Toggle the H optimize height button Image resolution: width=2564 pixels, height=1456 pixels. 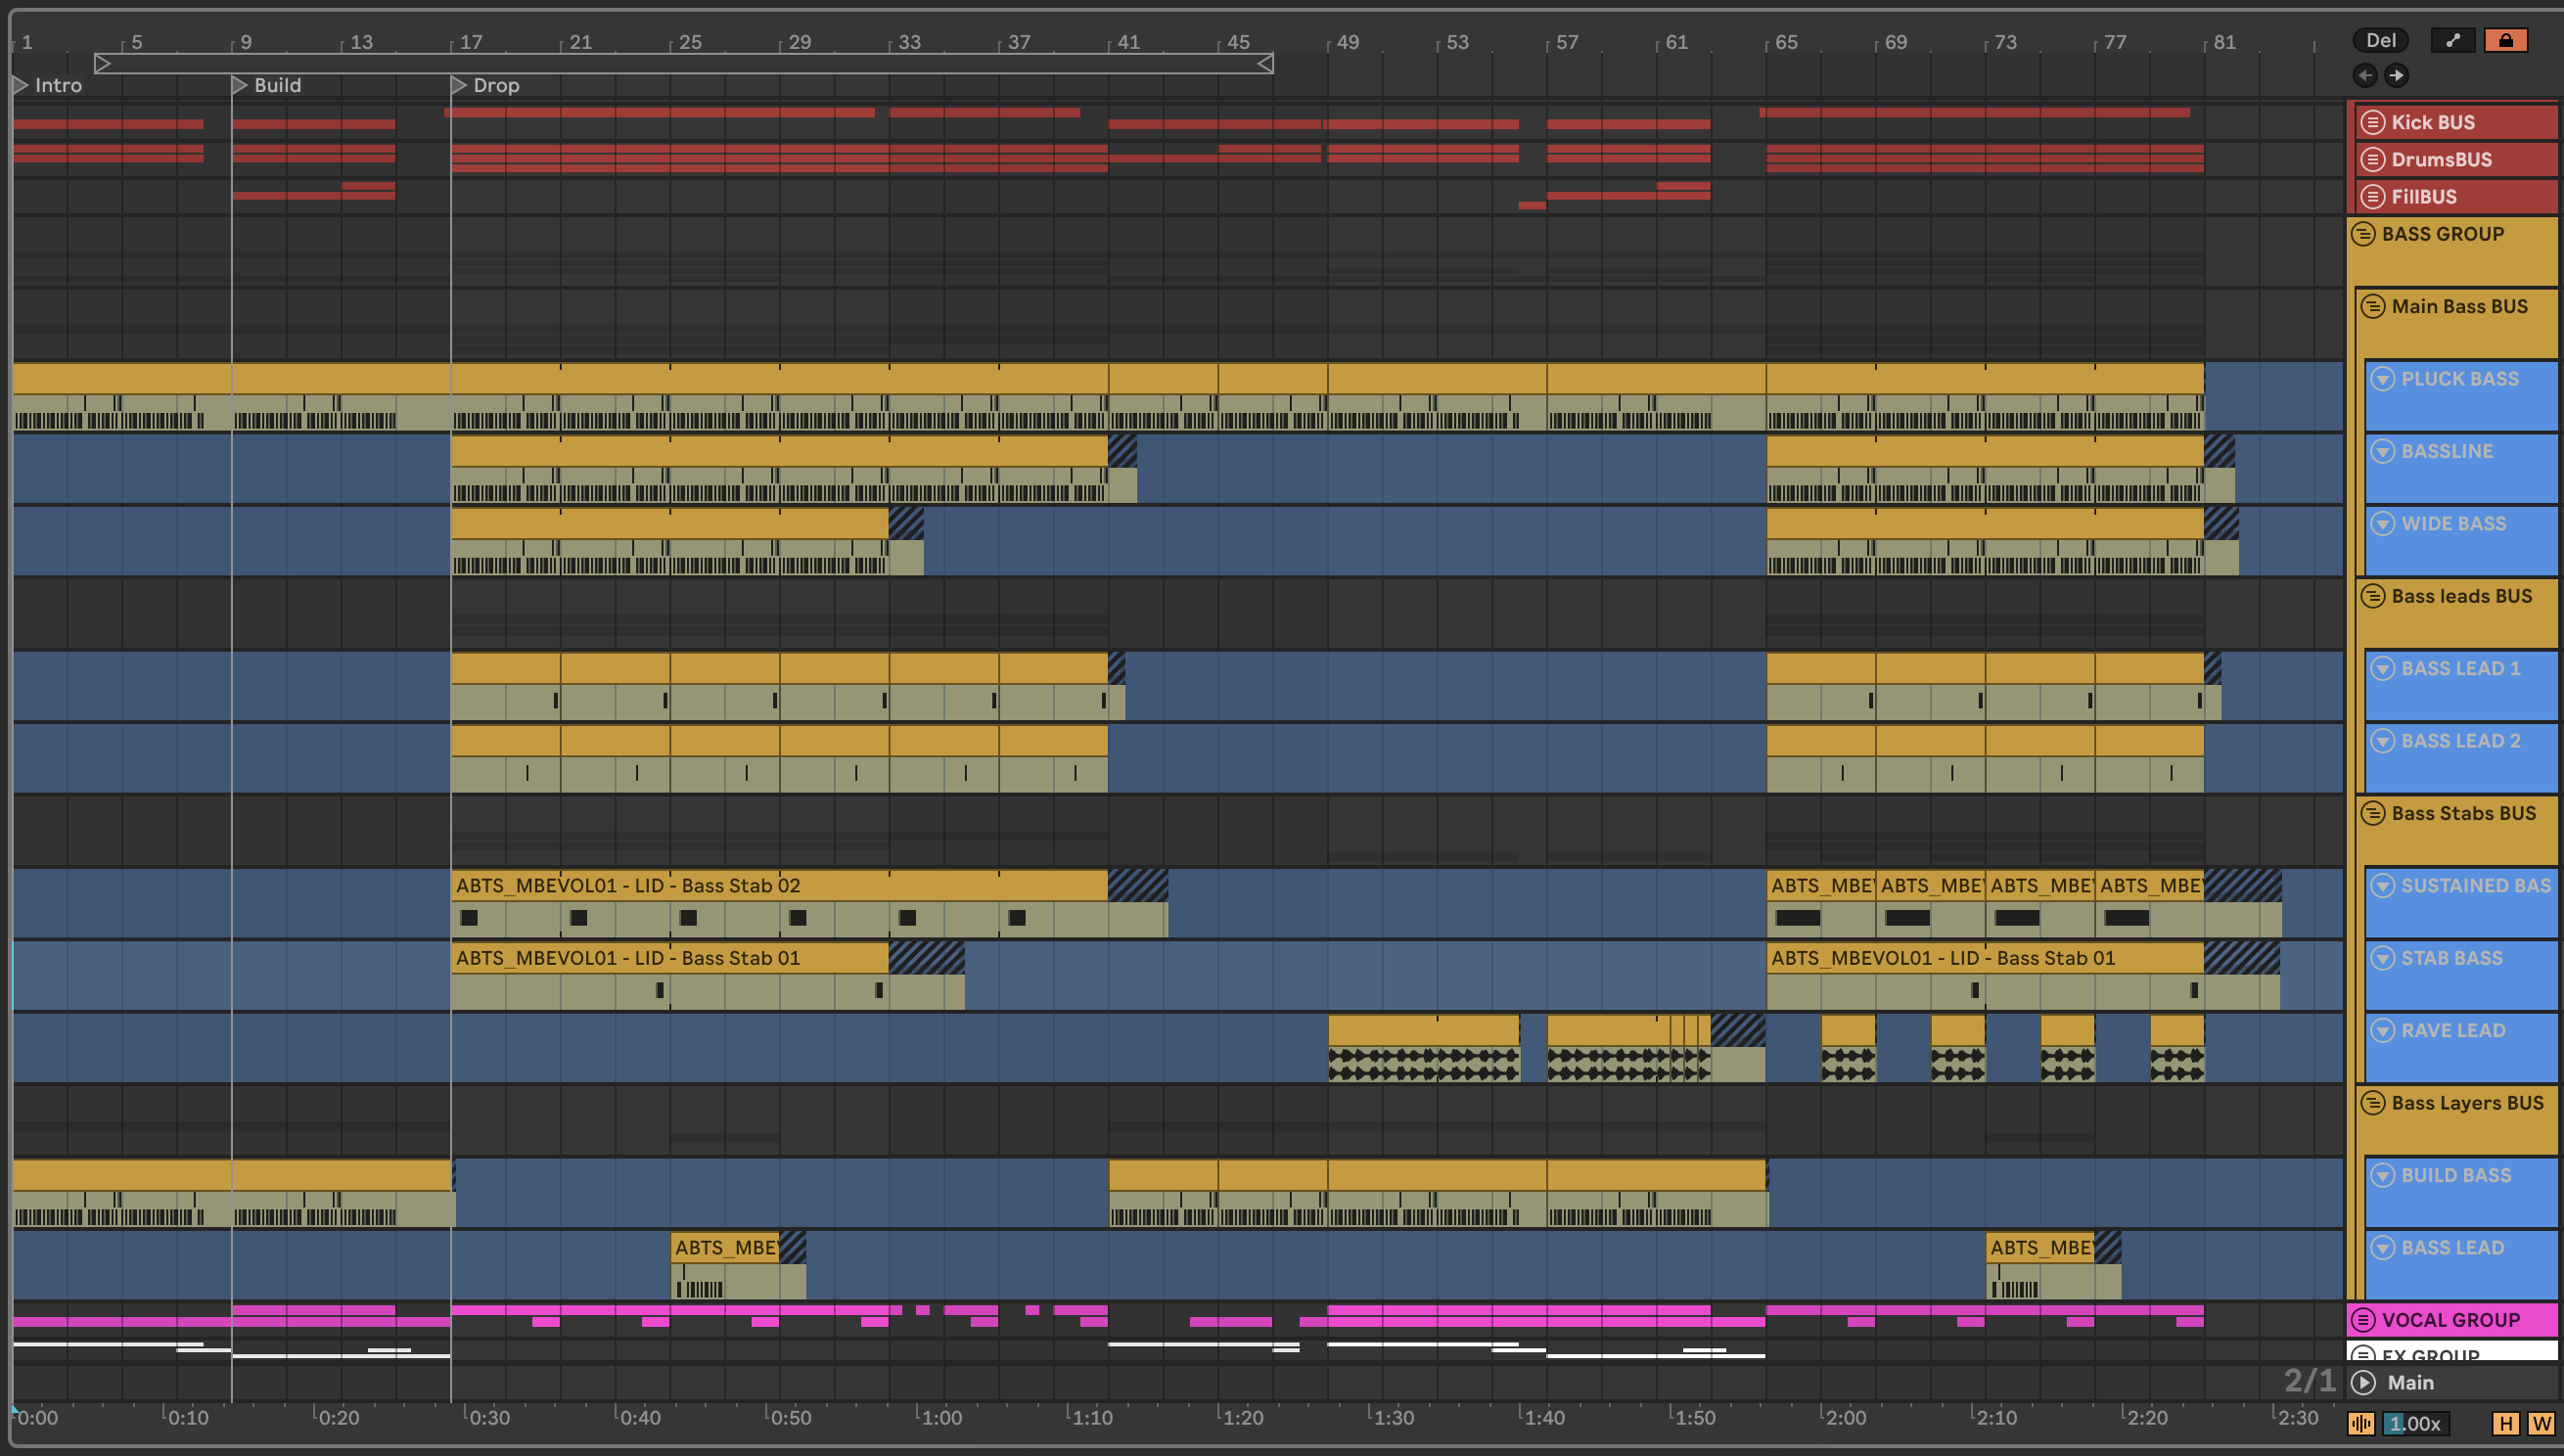[x=2506, y=1424]
